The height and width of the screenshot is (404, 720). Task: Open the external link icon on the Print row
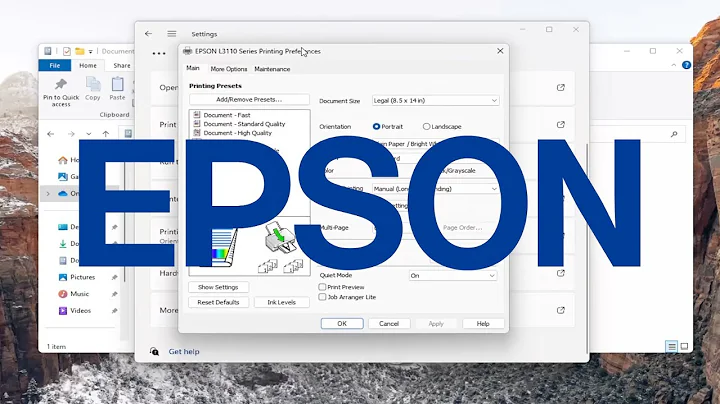click(561, 124)
